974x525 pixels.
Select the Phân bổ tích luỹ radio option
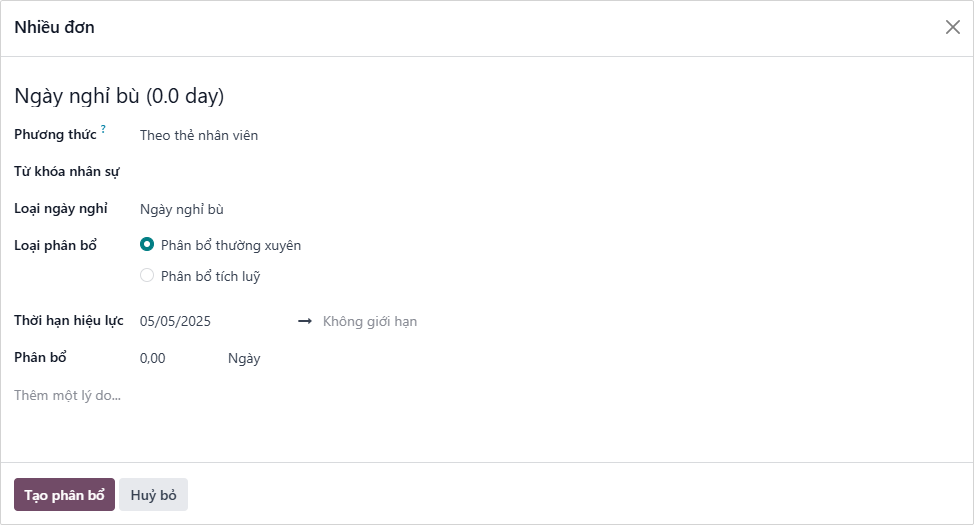pyautogui.click(x=147, y=276)
